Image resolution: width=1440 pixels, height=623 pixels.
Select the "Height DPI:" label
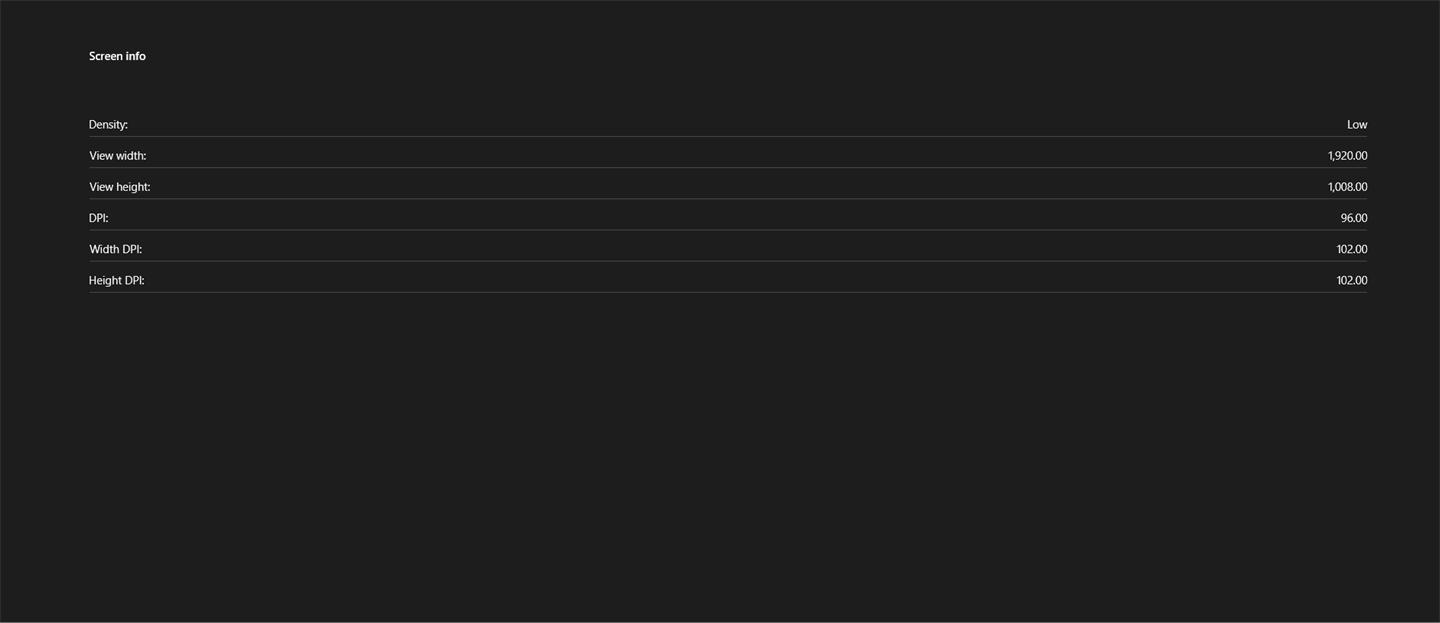tap(116, 280)
